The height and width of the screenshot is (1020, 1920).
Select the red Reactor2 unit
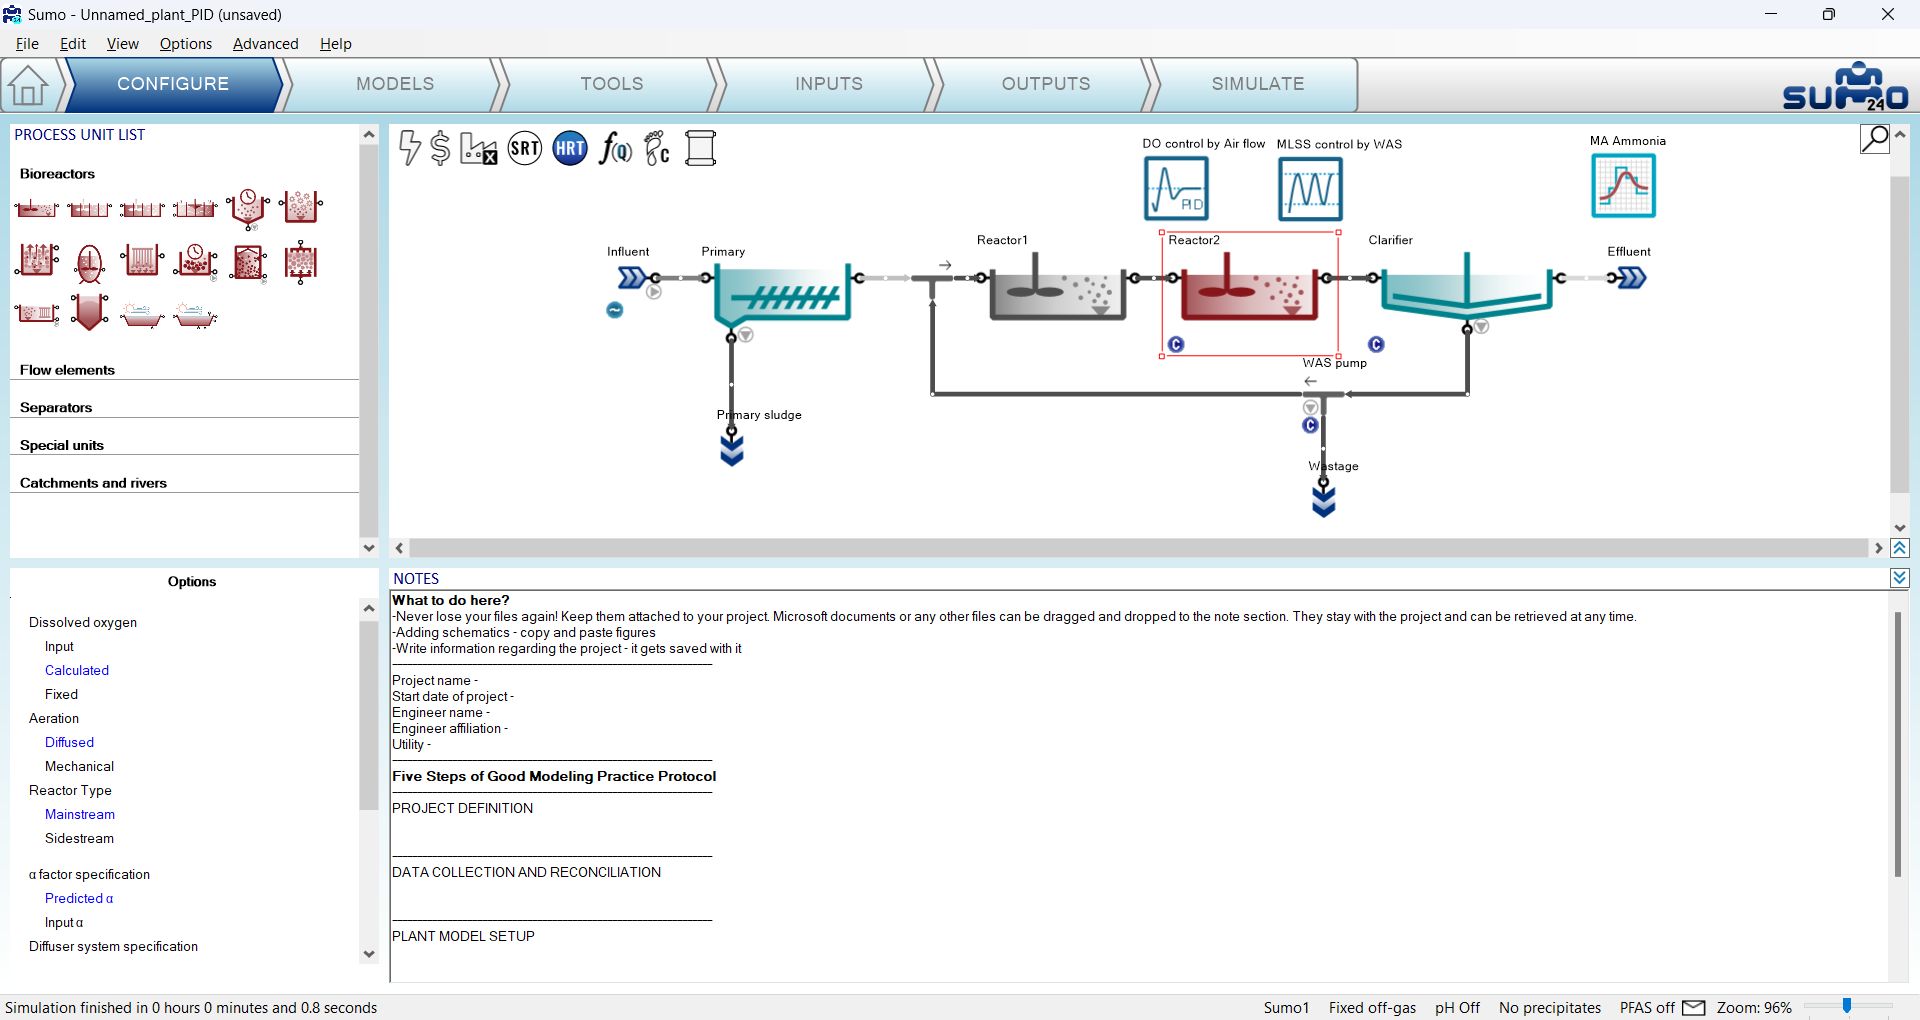pos(1250,287)
